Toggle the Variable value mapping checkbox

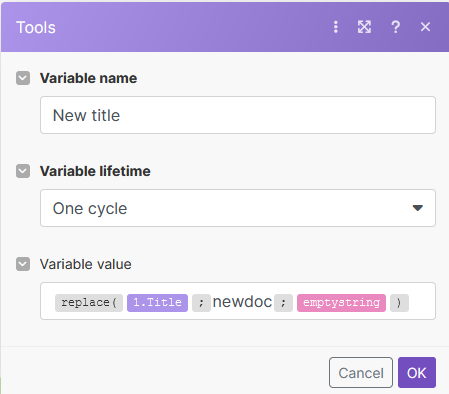click(x=23, y=264)
